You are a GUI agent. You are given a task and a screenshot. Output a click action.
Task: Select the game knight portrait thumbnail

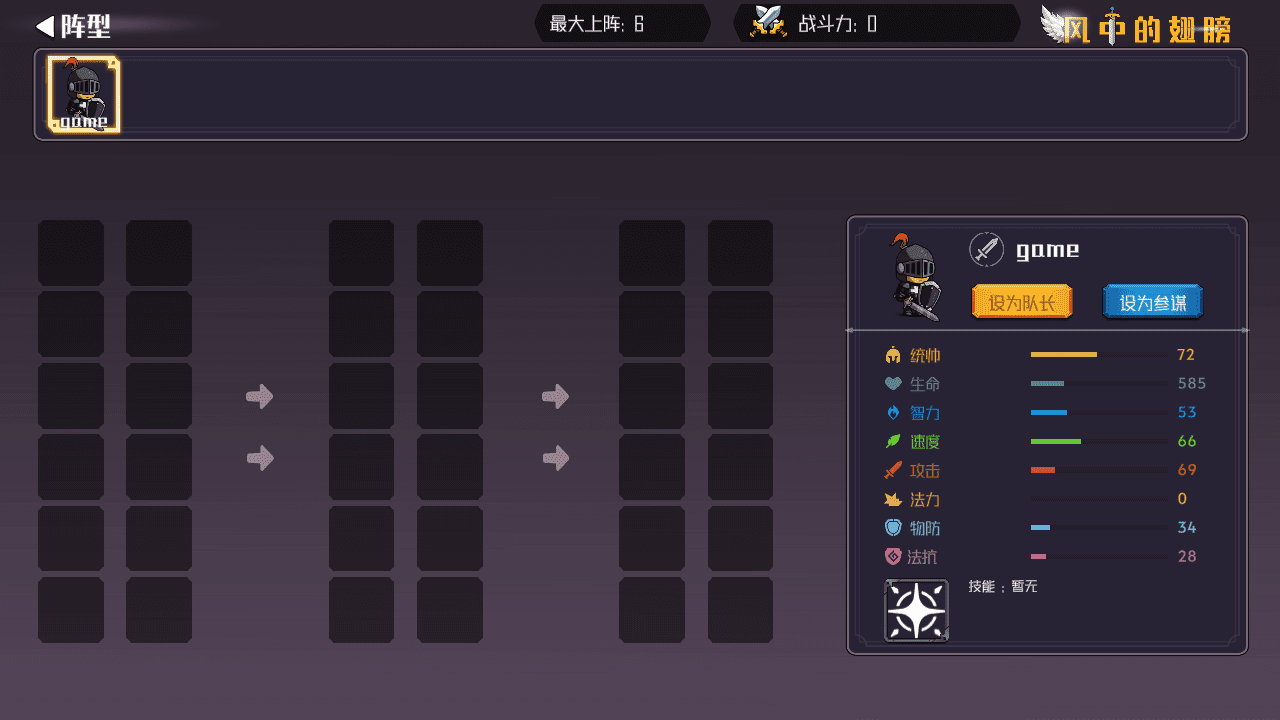pyautogui.click(x=84, y=95)
